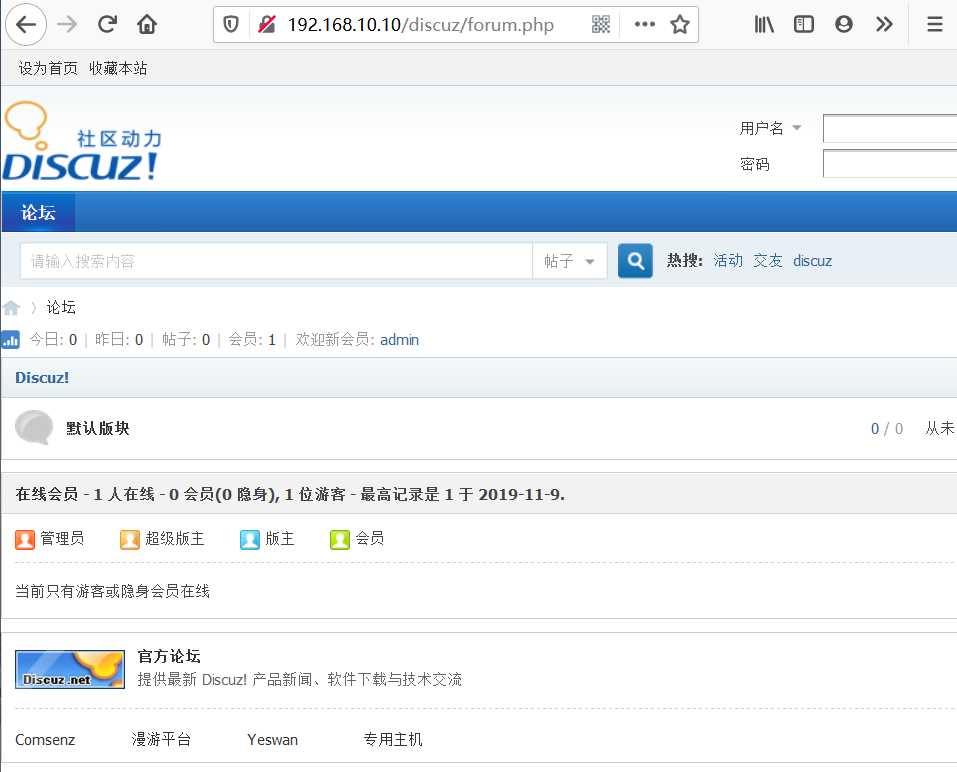Click the discuz hot search link
The width and height of the screenshot is (957, 772).
[x=812, y=261]
